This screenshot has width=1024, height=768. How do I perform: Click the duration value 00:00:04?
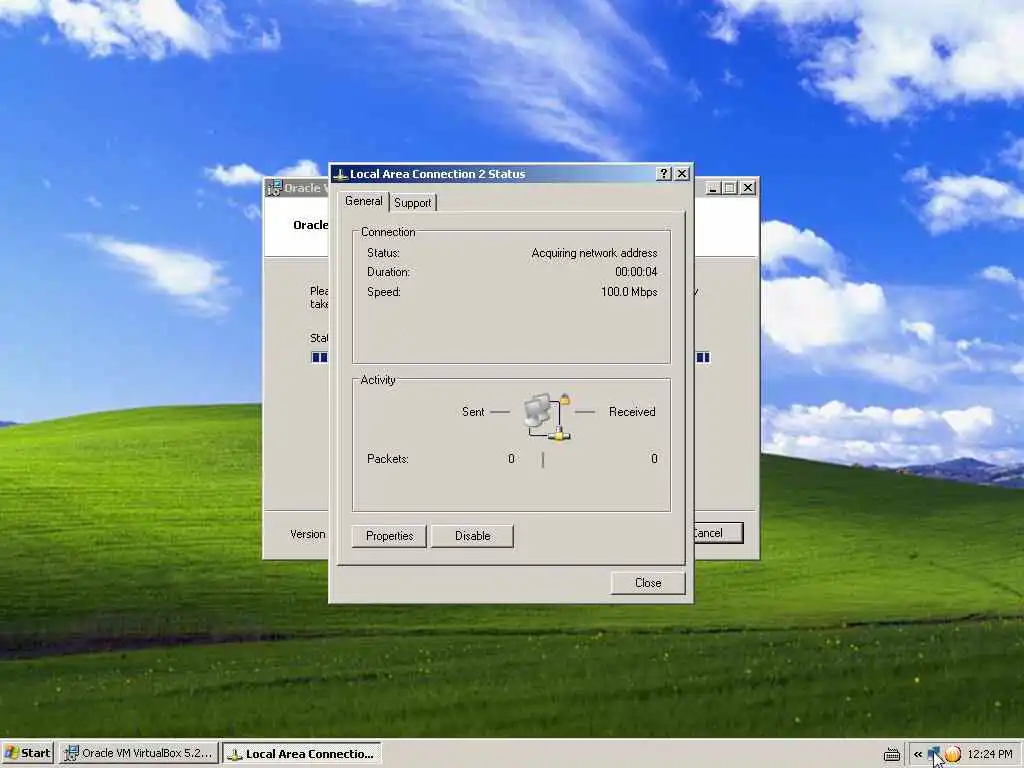pyautogui.click(x=636, y=272)
